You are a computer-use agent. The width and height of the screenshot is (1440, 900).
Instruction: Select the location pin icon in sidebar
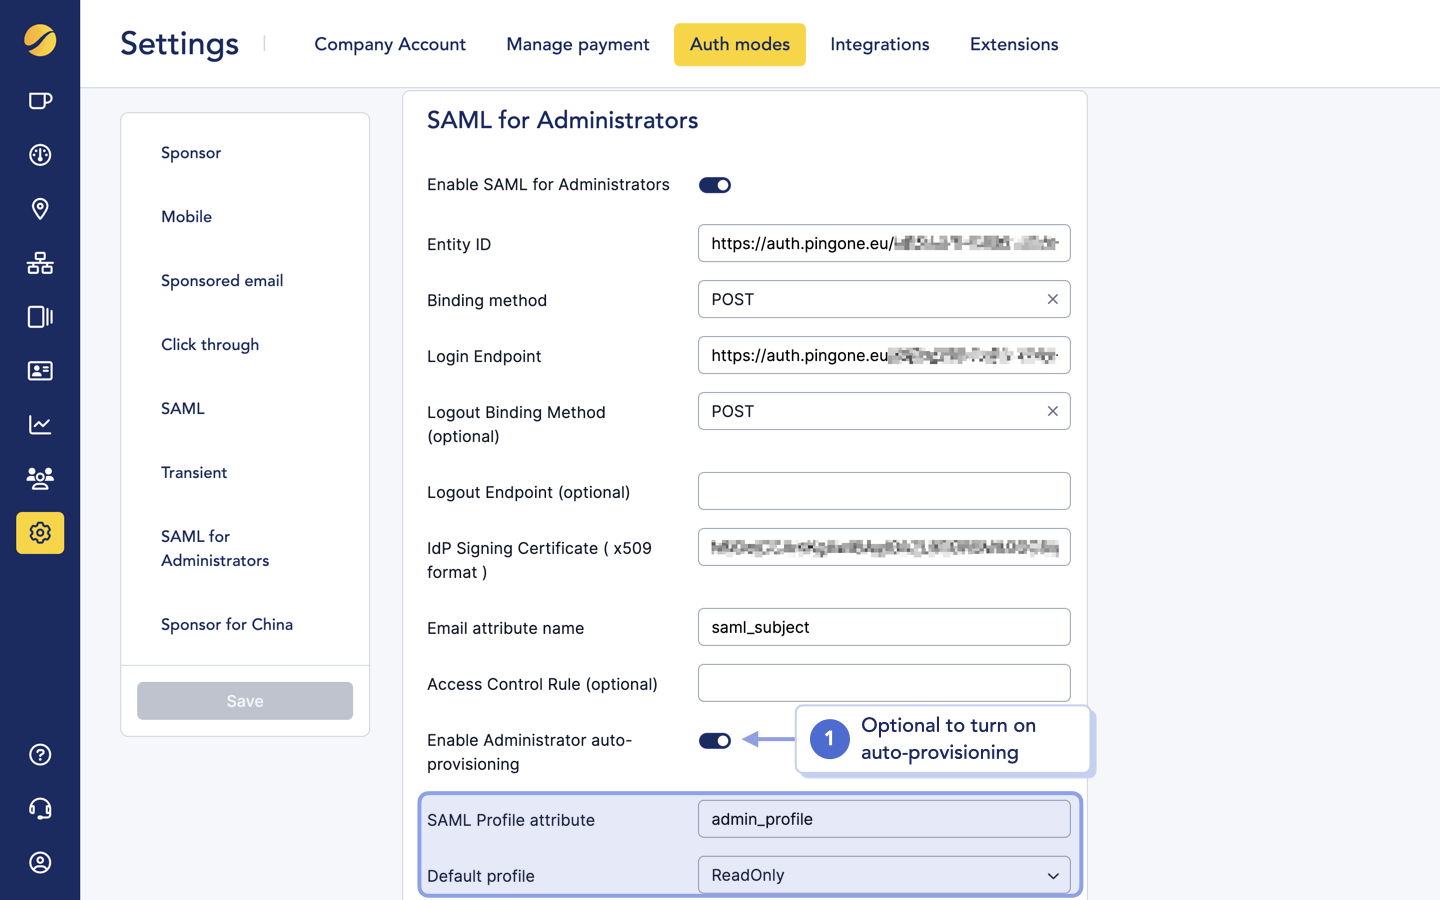[x=39, y=209]
